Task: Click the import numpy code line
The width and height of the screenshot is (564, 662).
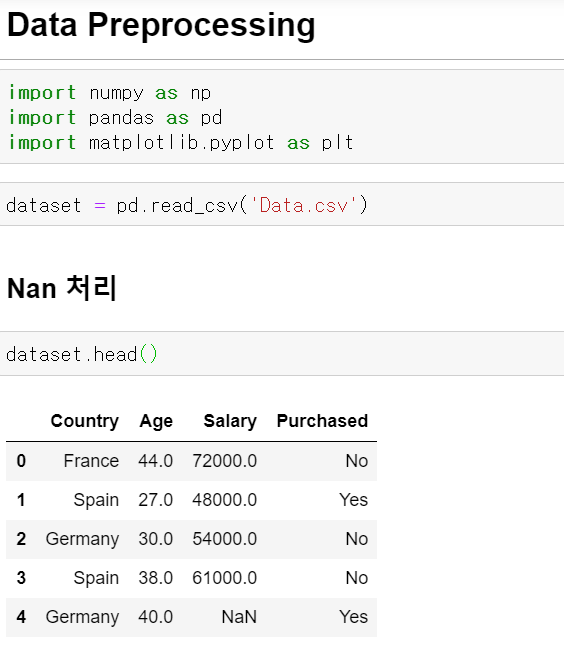Action: [109, 92]
